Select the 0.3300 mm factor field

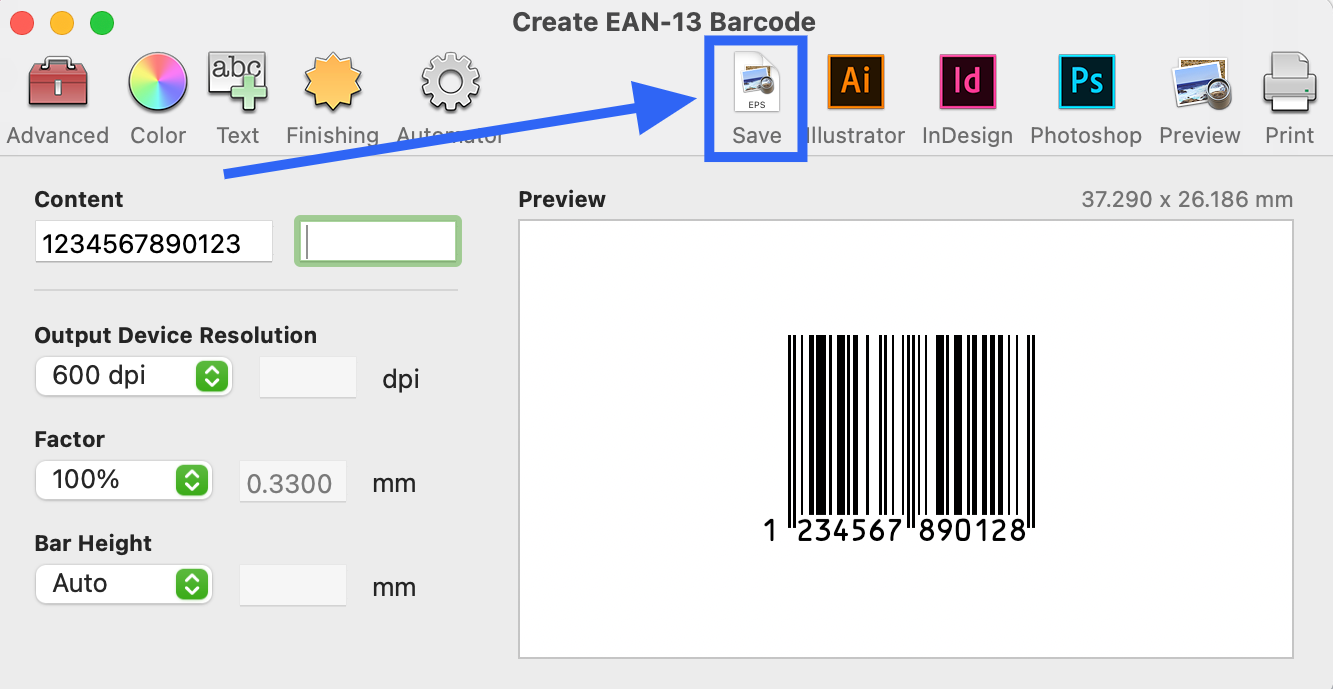292,481
